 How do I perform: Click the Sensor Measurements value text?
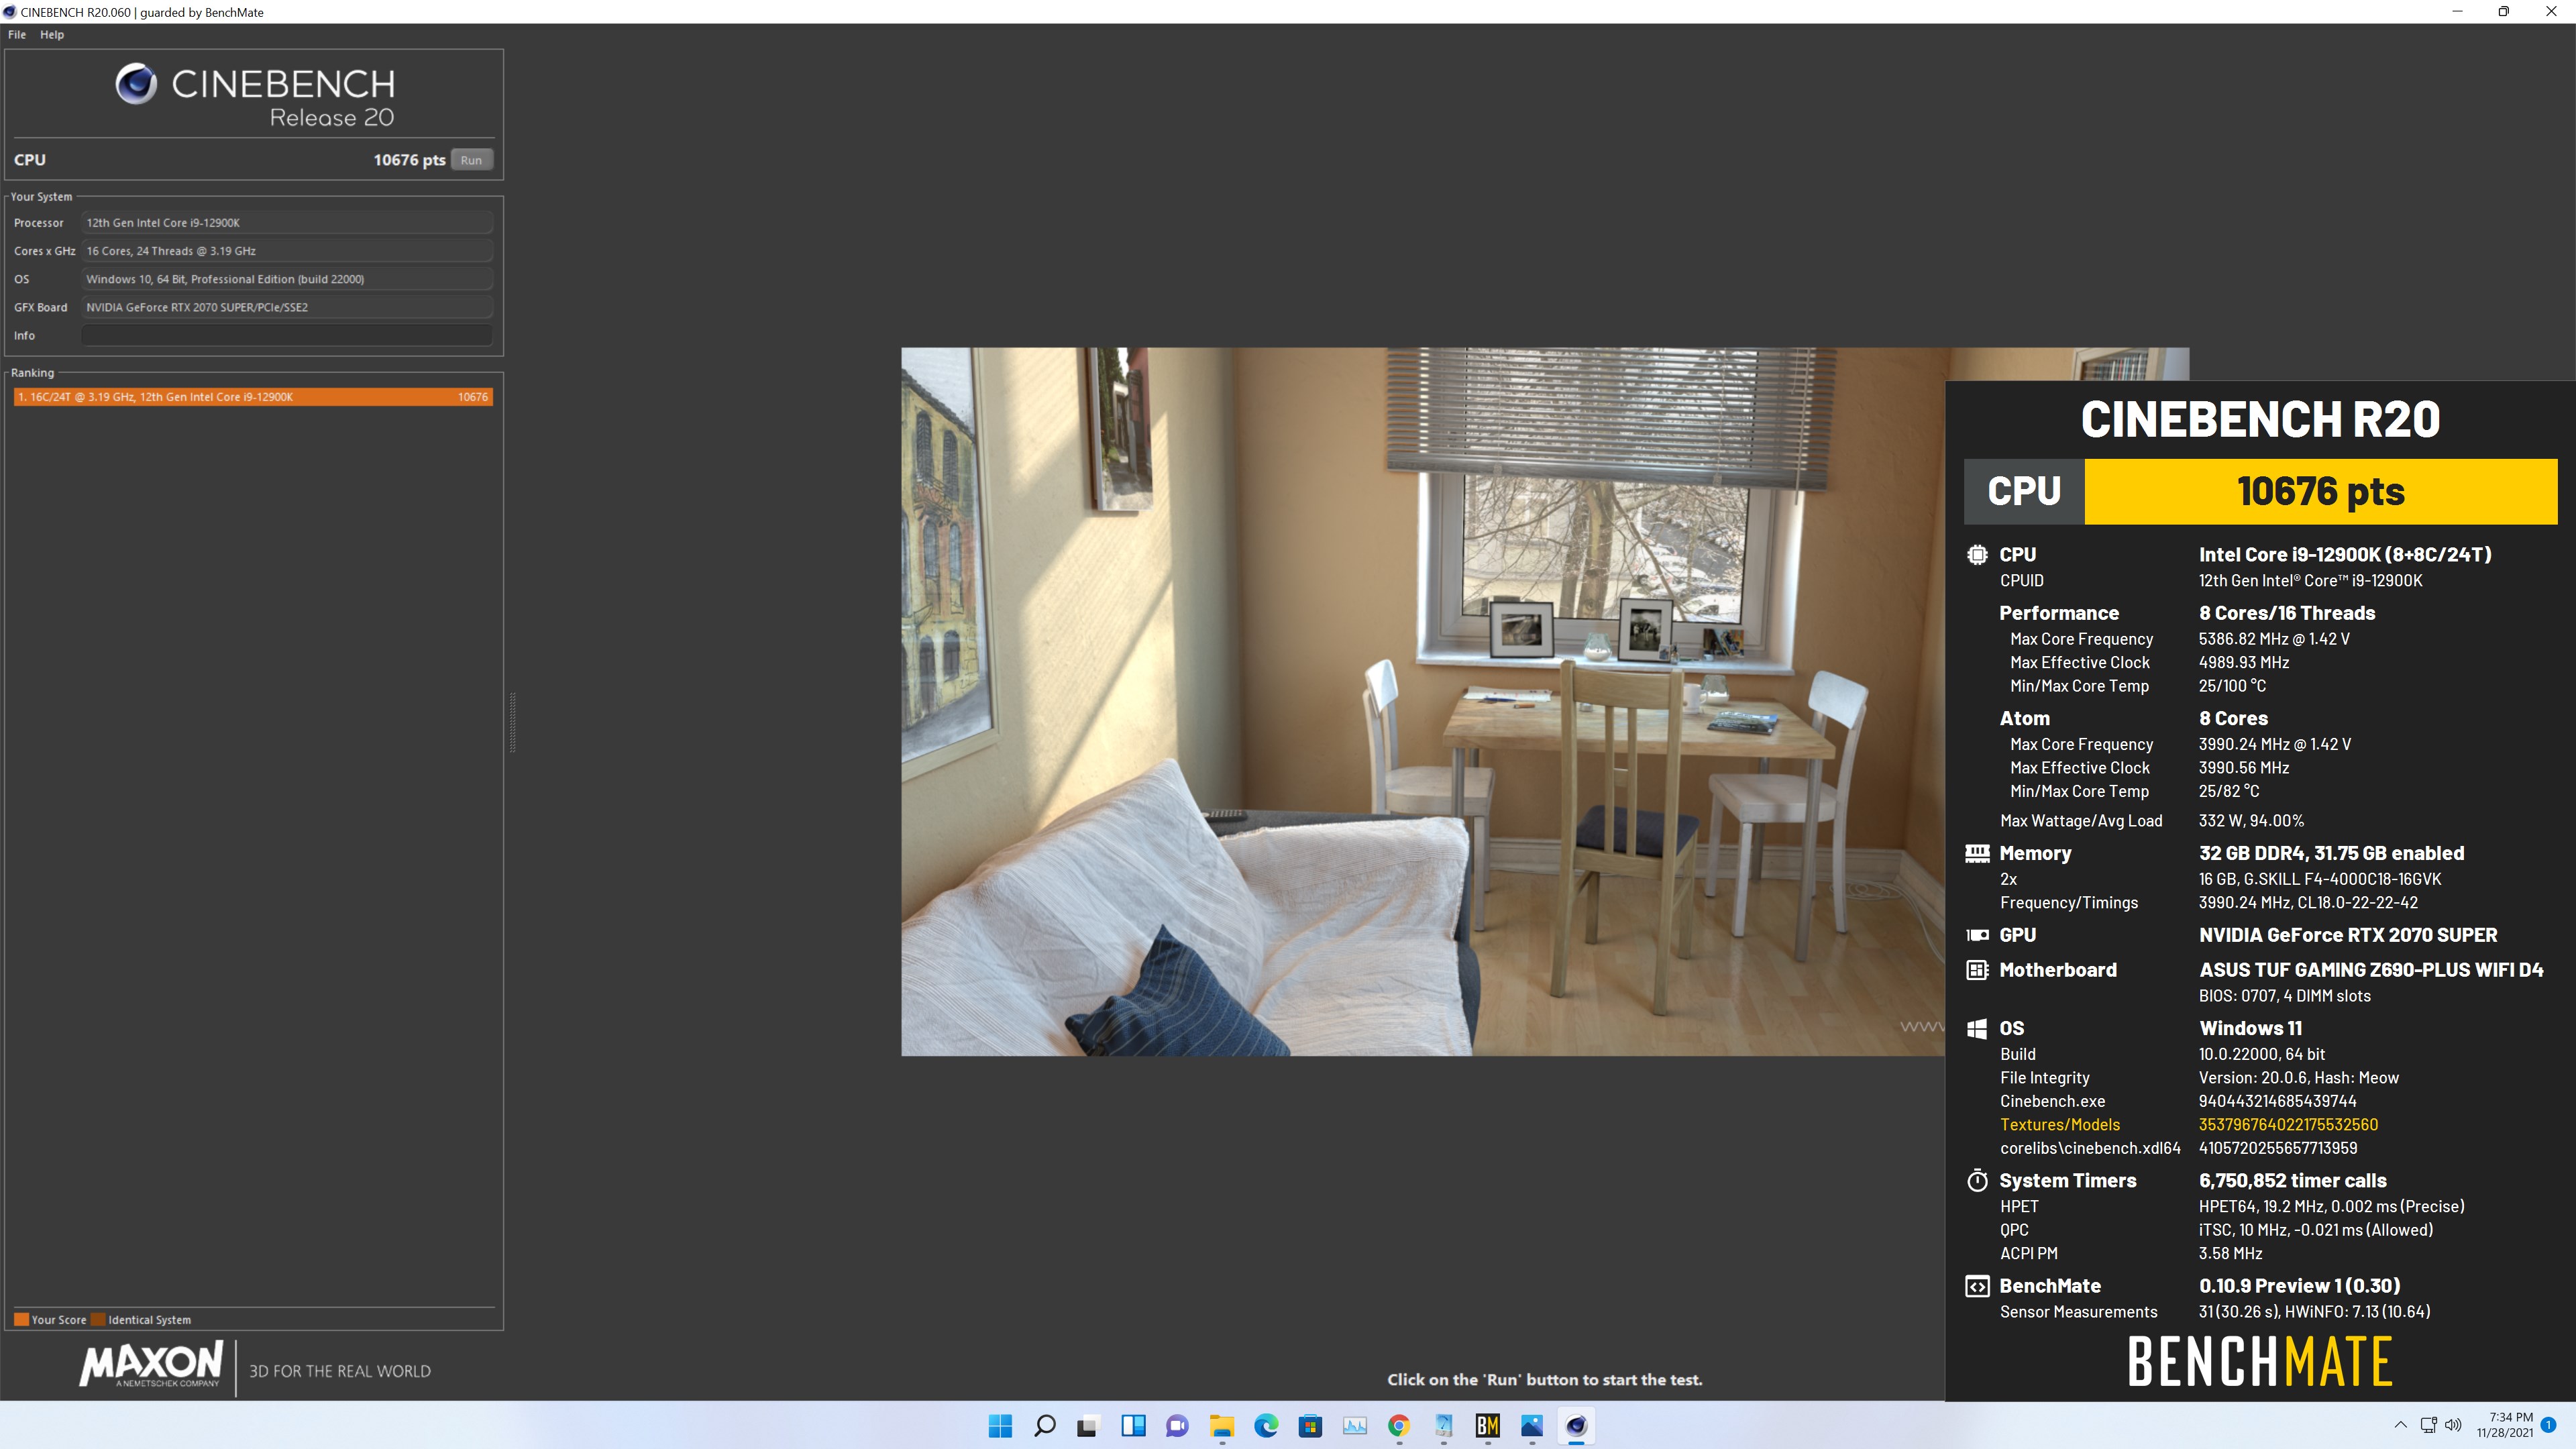click(2314, 1312)
